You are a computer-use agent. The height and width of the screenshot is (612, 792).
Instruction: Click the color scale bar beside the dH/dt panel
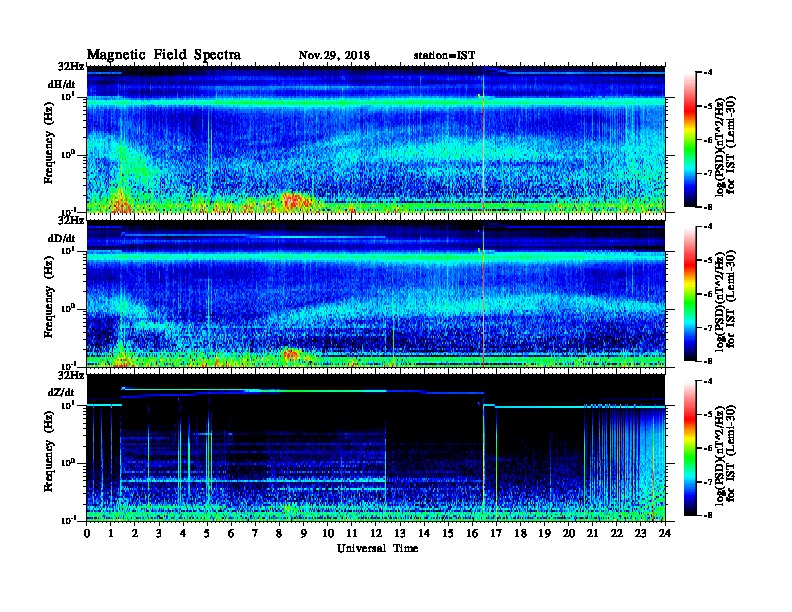(x=690, y=140)
